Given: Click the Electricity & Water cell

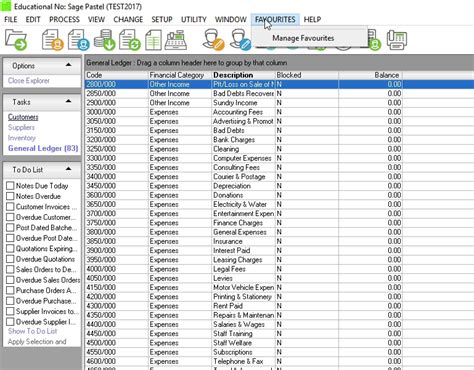Looking at the screenshot, I should click(243, 204).
